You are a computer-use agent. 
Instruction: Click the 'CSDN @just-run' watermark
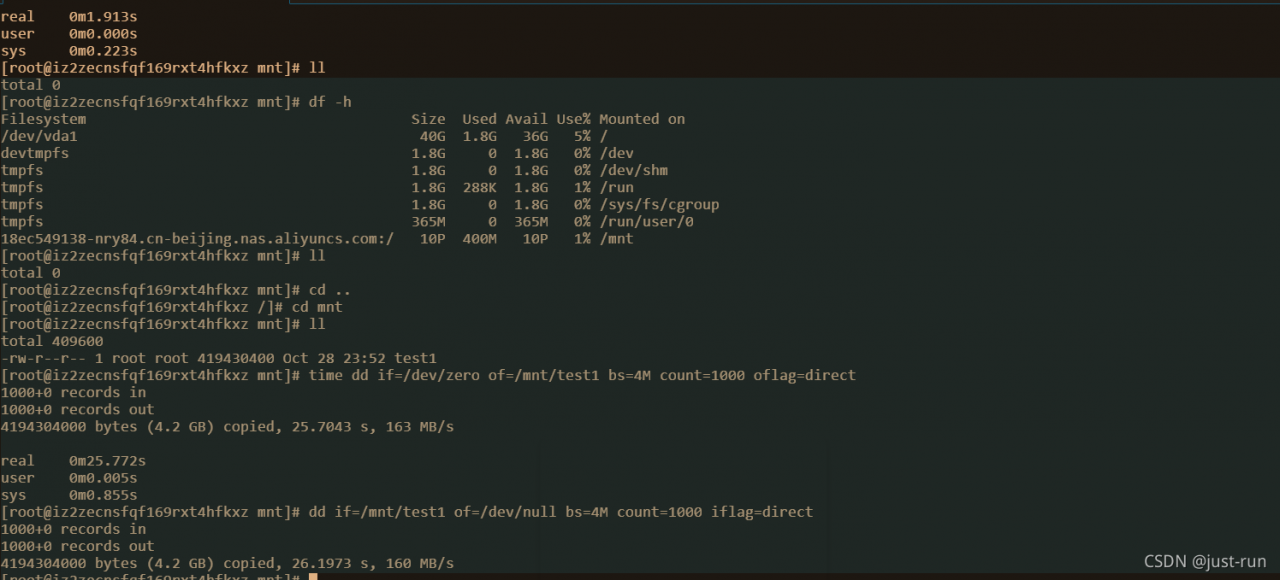tap(1205, 561)
